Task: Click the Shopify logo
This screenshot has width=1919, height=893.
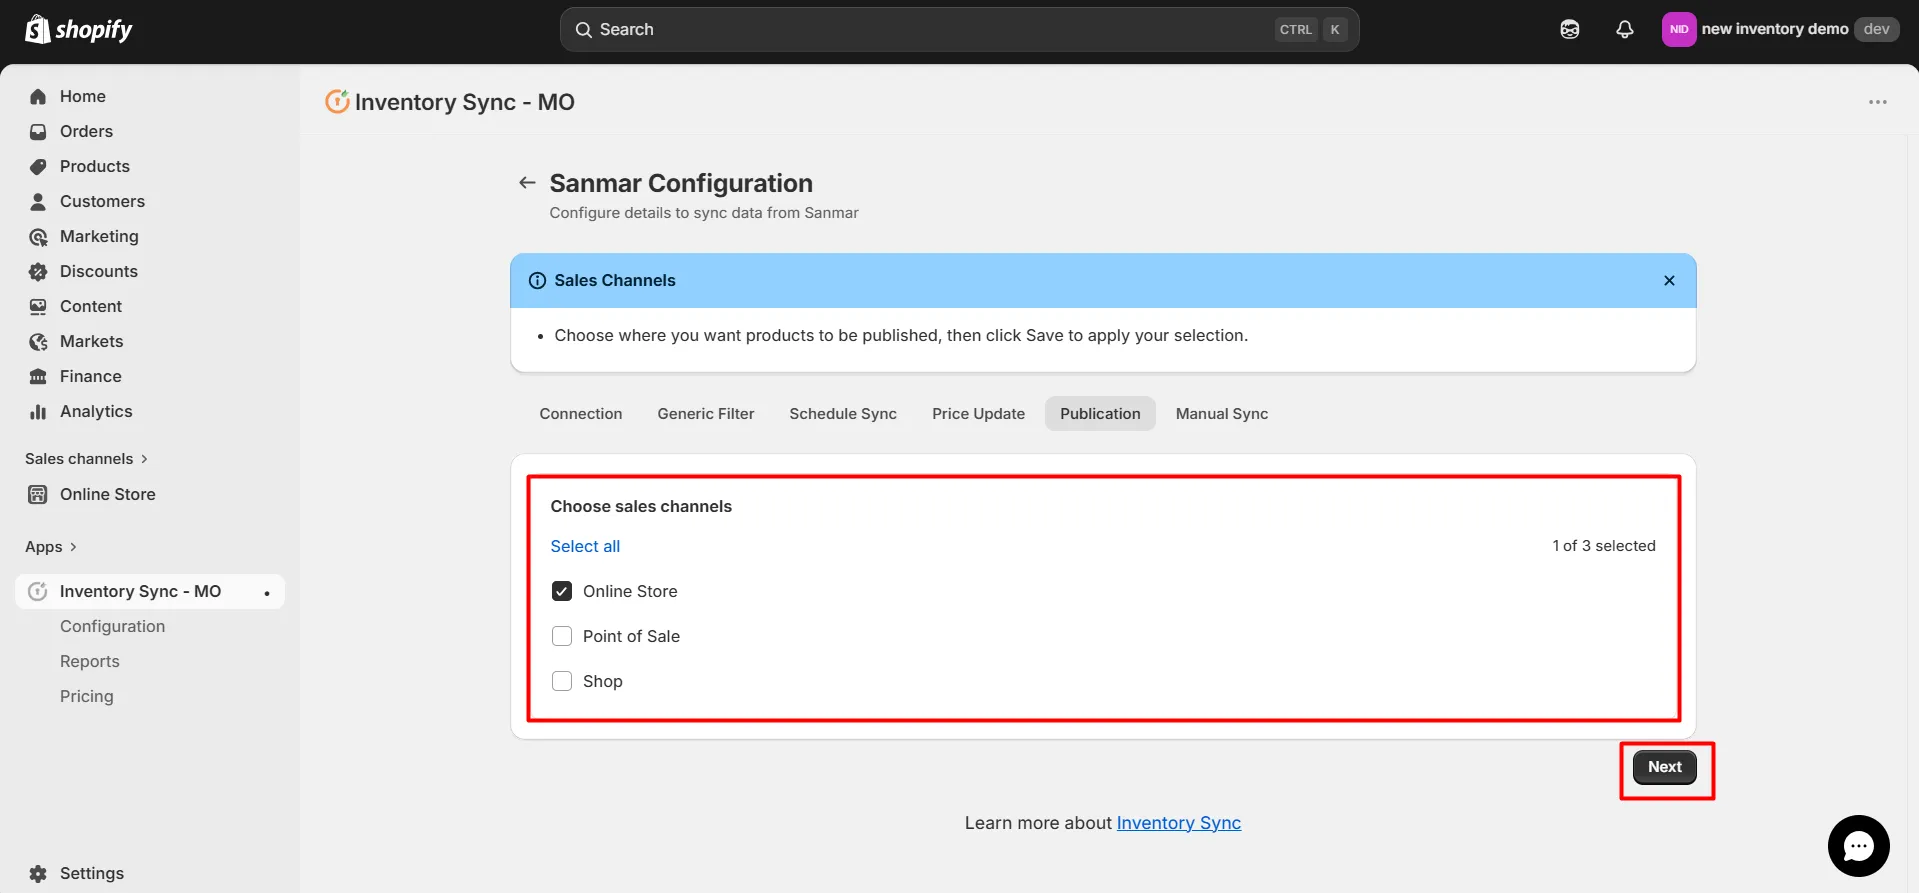Action: coord(78,29)
